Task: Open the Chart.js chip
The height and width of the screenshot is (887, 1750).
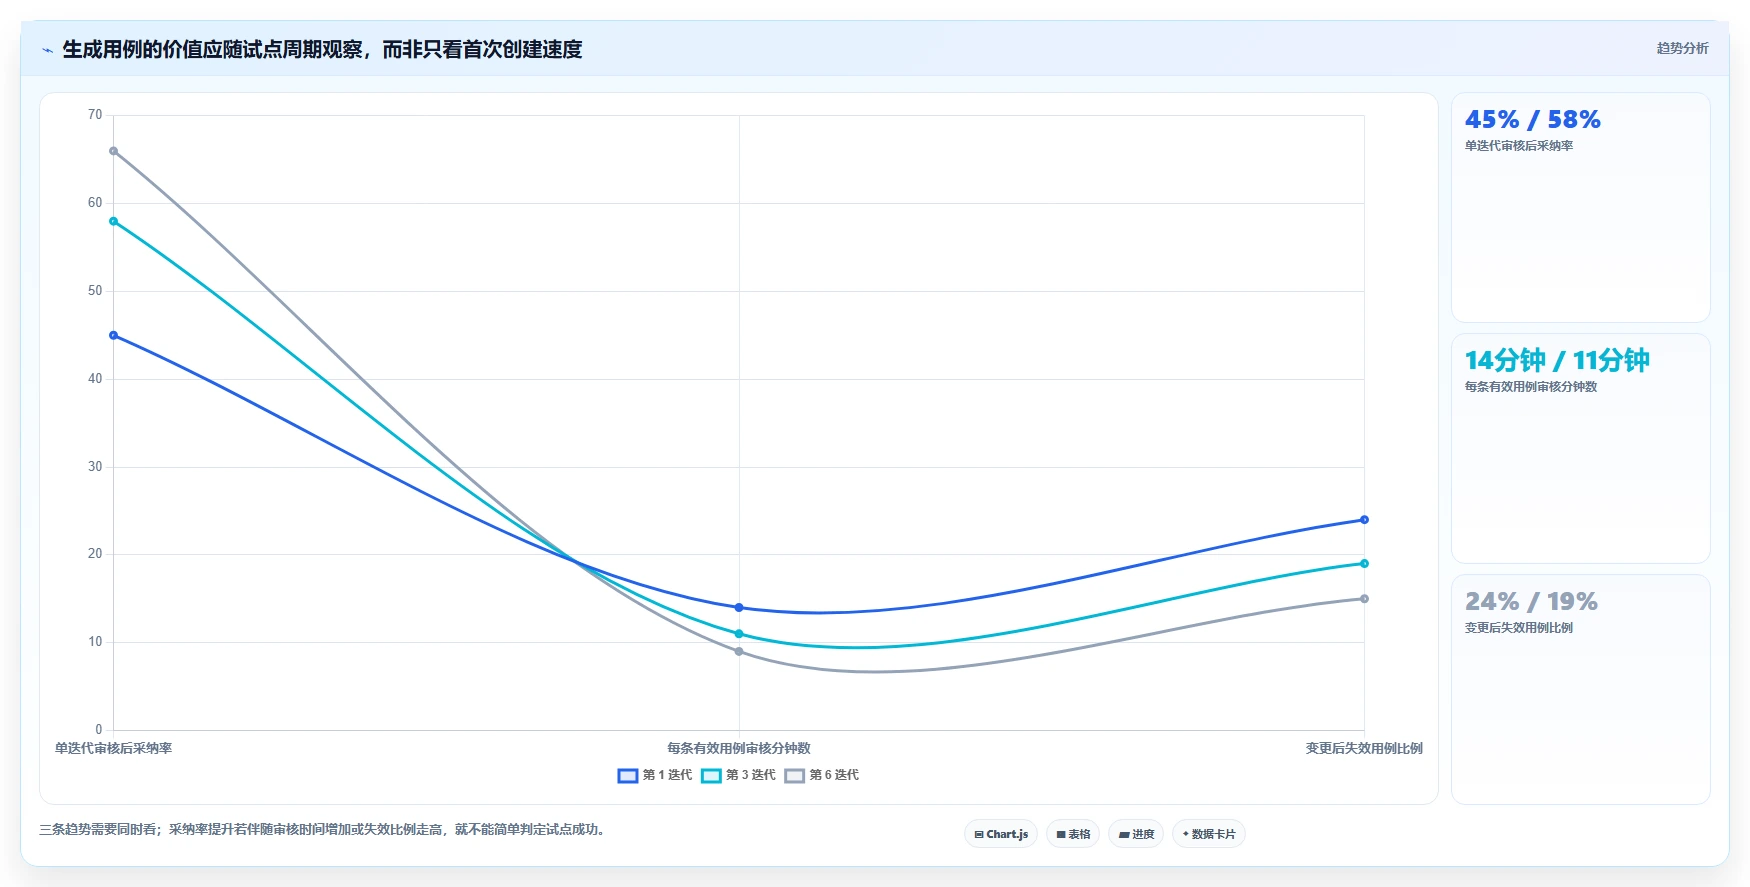Action: click(1001, 834)
